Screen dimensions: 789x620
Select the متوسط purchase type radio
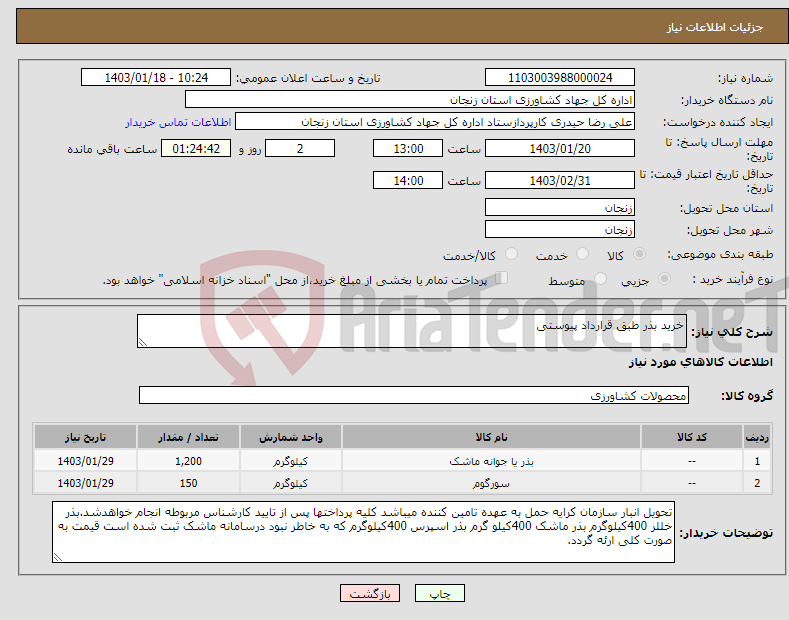(x=600, y=278)
